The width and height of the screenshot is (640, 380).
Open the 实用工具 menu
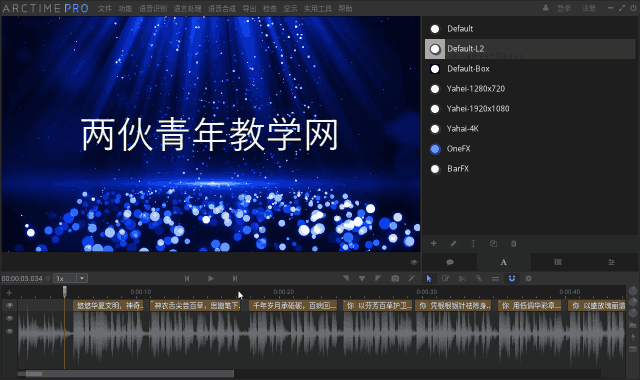[x=318, y=9]
